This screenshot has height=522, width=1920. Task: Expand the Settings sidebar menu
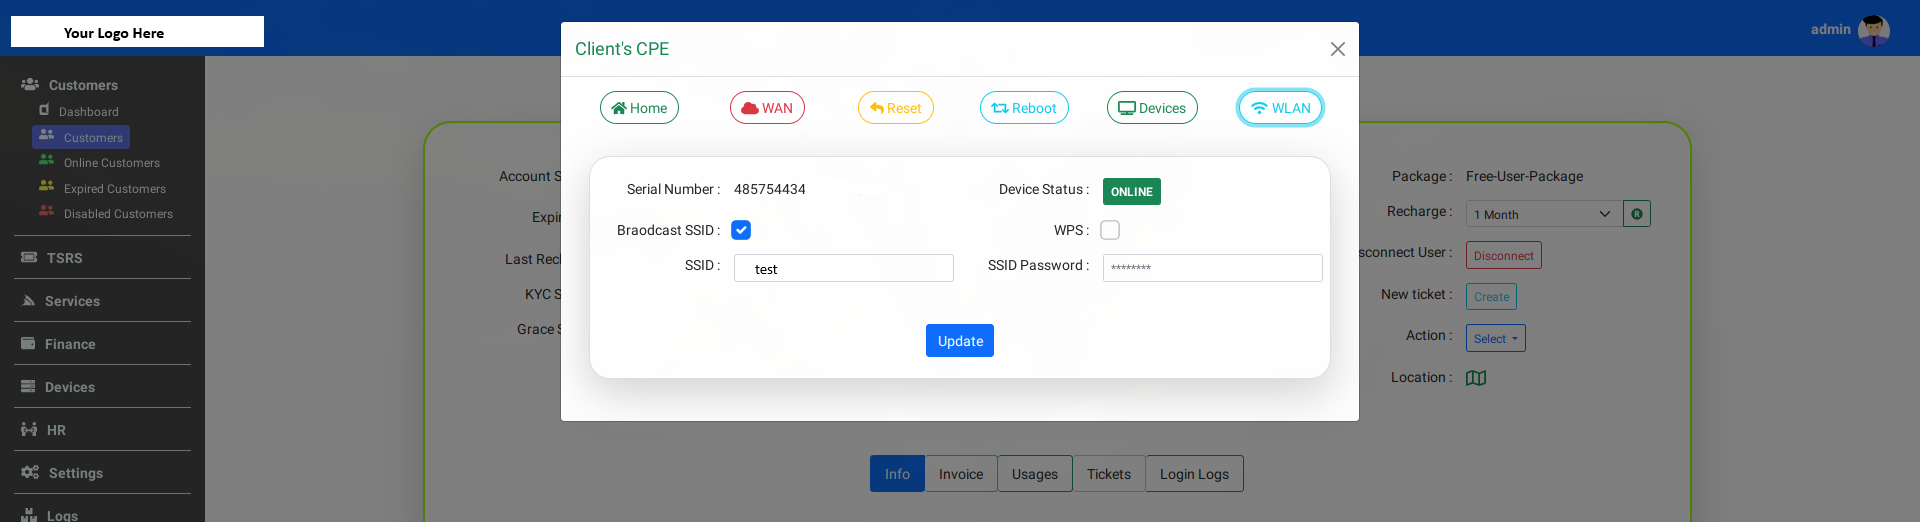click(x=75, y=473)
